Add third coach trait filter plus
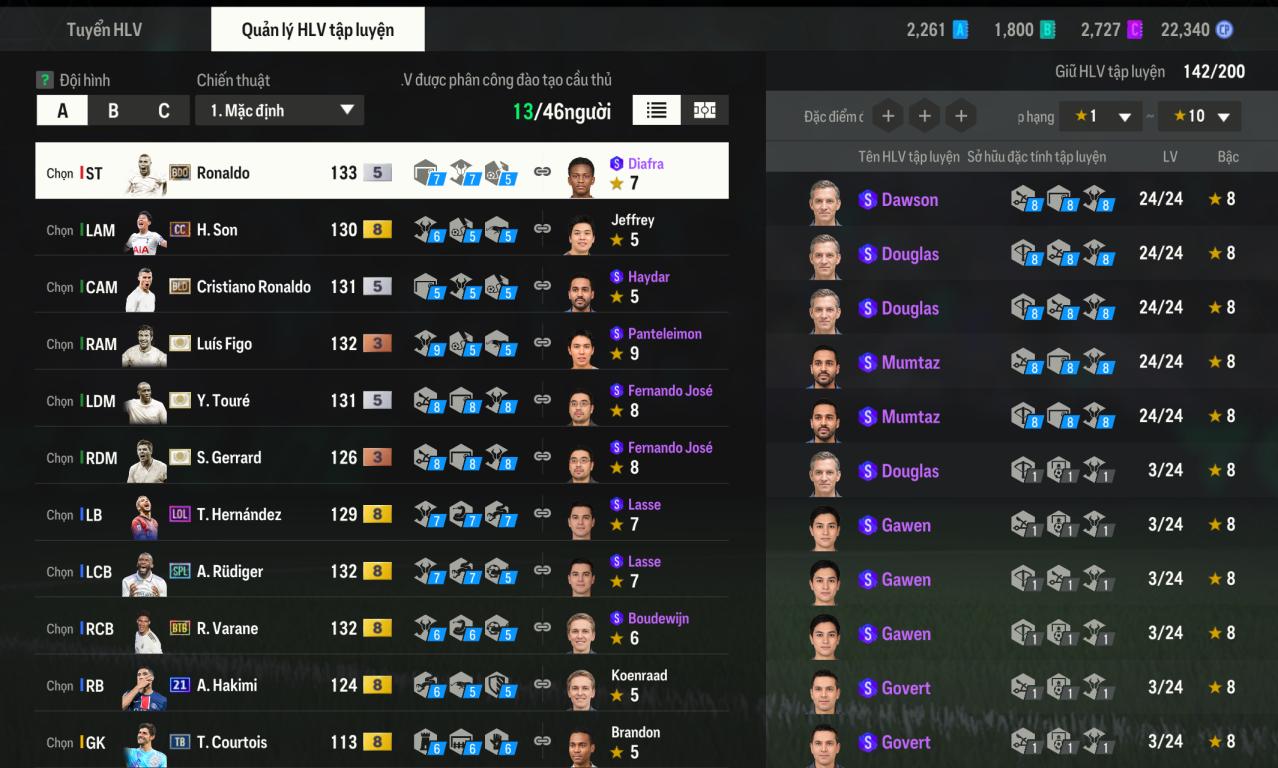This screenshot has height=768, width=1278. (961, 117)
